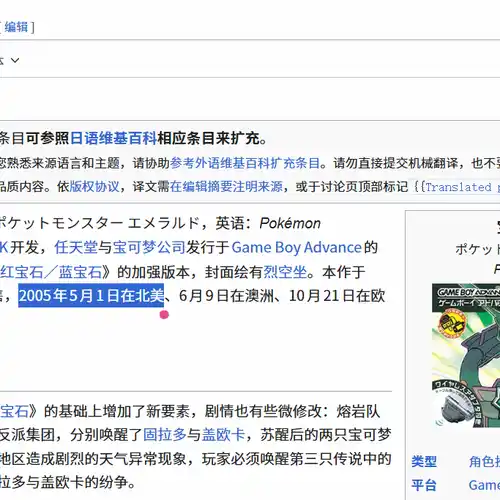Open the 日语维基百科 link

114,138
